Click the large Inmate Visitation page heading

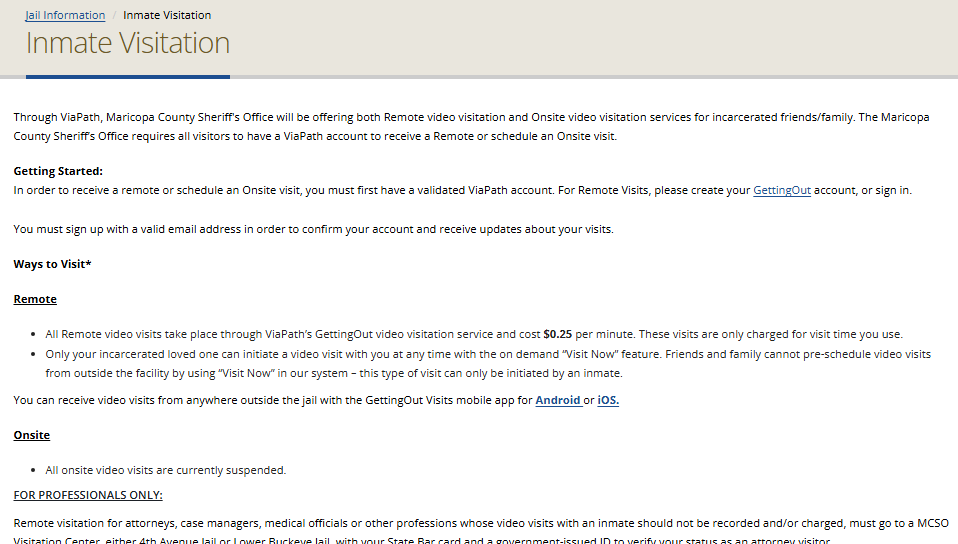[x=128, y=43]
